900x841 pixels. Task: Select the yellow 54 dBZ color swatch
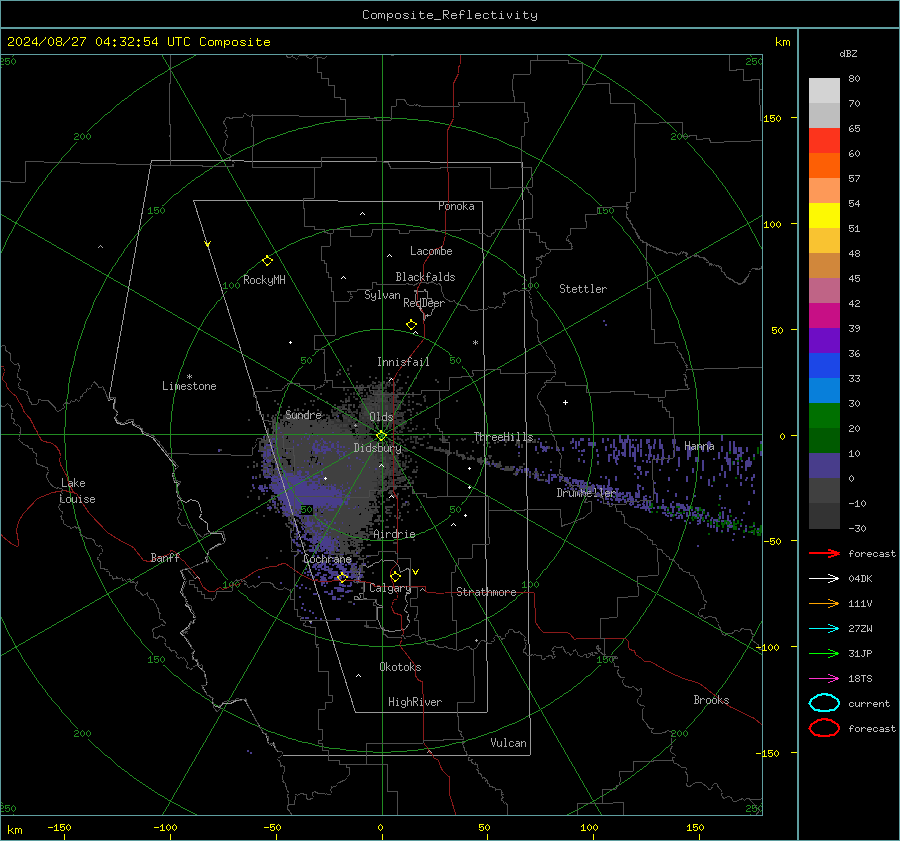pos(824,215)
